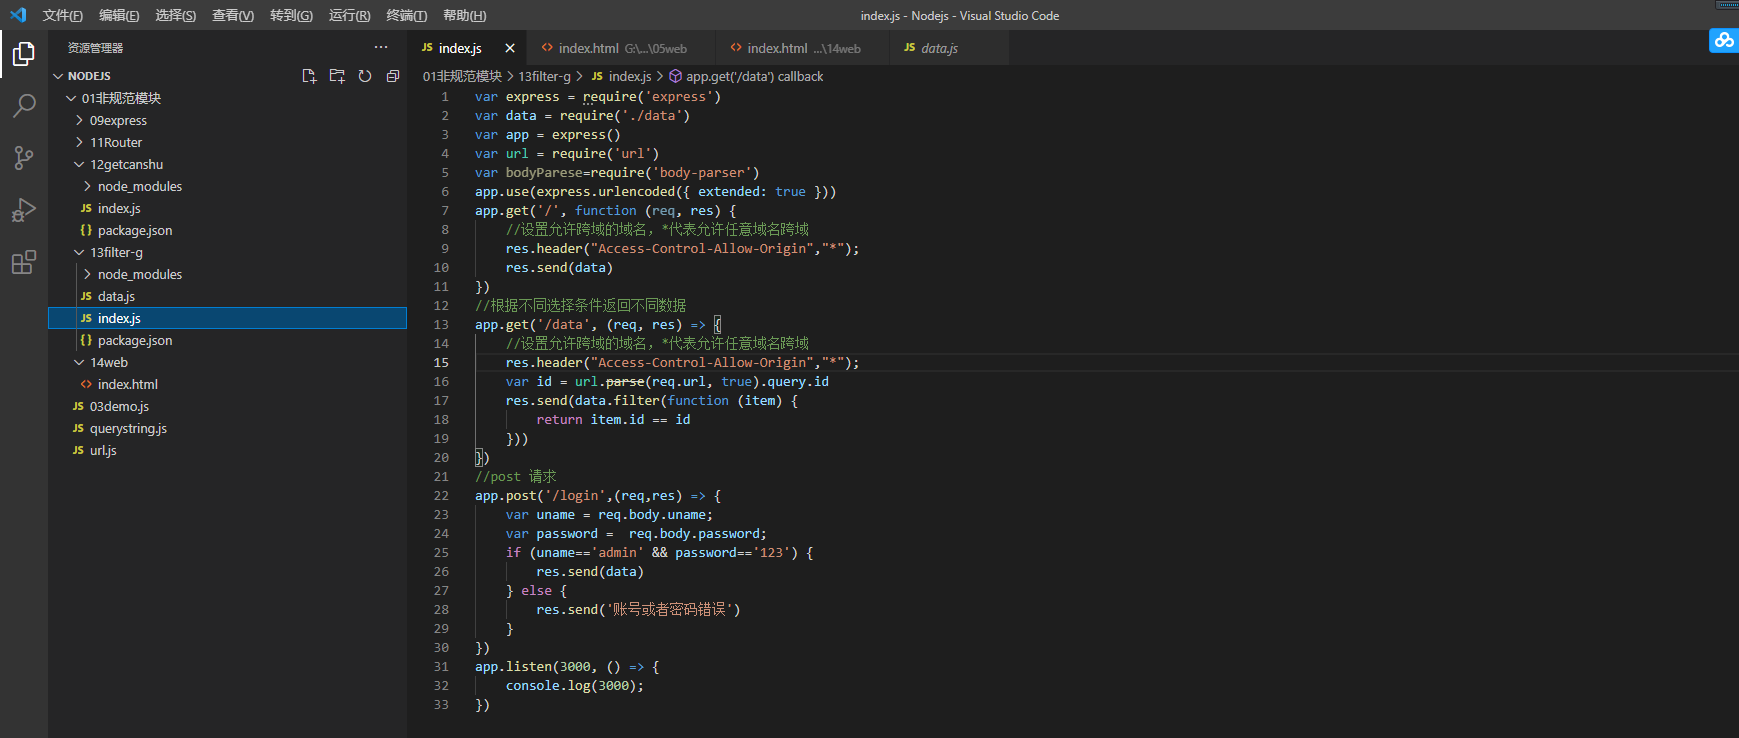
Task: Open the Run and Debug view
Action: tap(24, 210)
